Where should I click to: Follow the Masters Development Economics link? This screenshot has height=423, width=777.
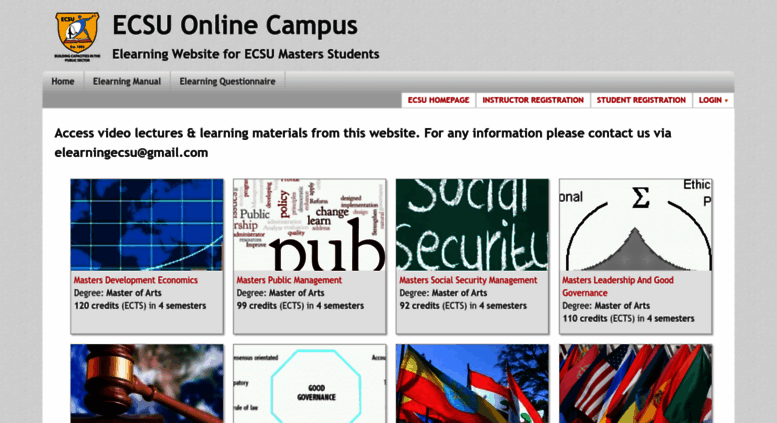point(136,280)
